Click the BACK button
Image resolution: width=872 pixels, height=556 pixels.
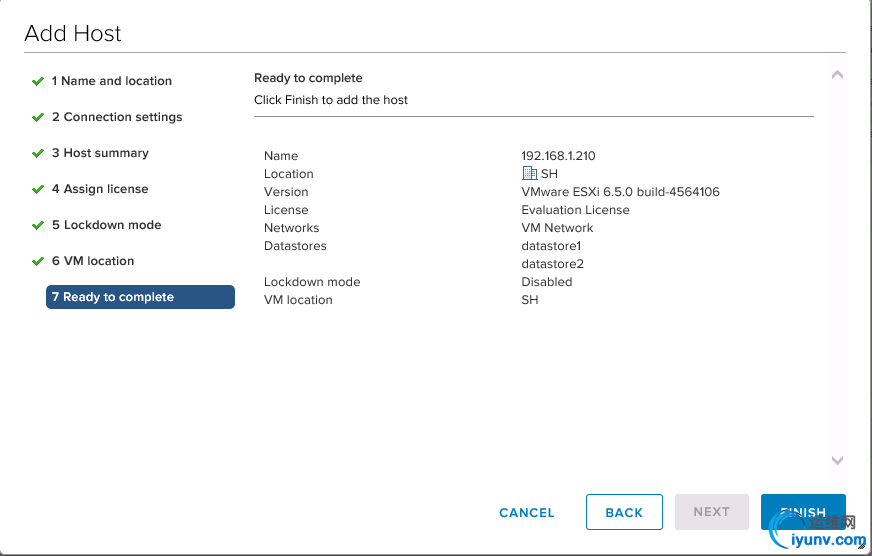[x=624, y=512]
